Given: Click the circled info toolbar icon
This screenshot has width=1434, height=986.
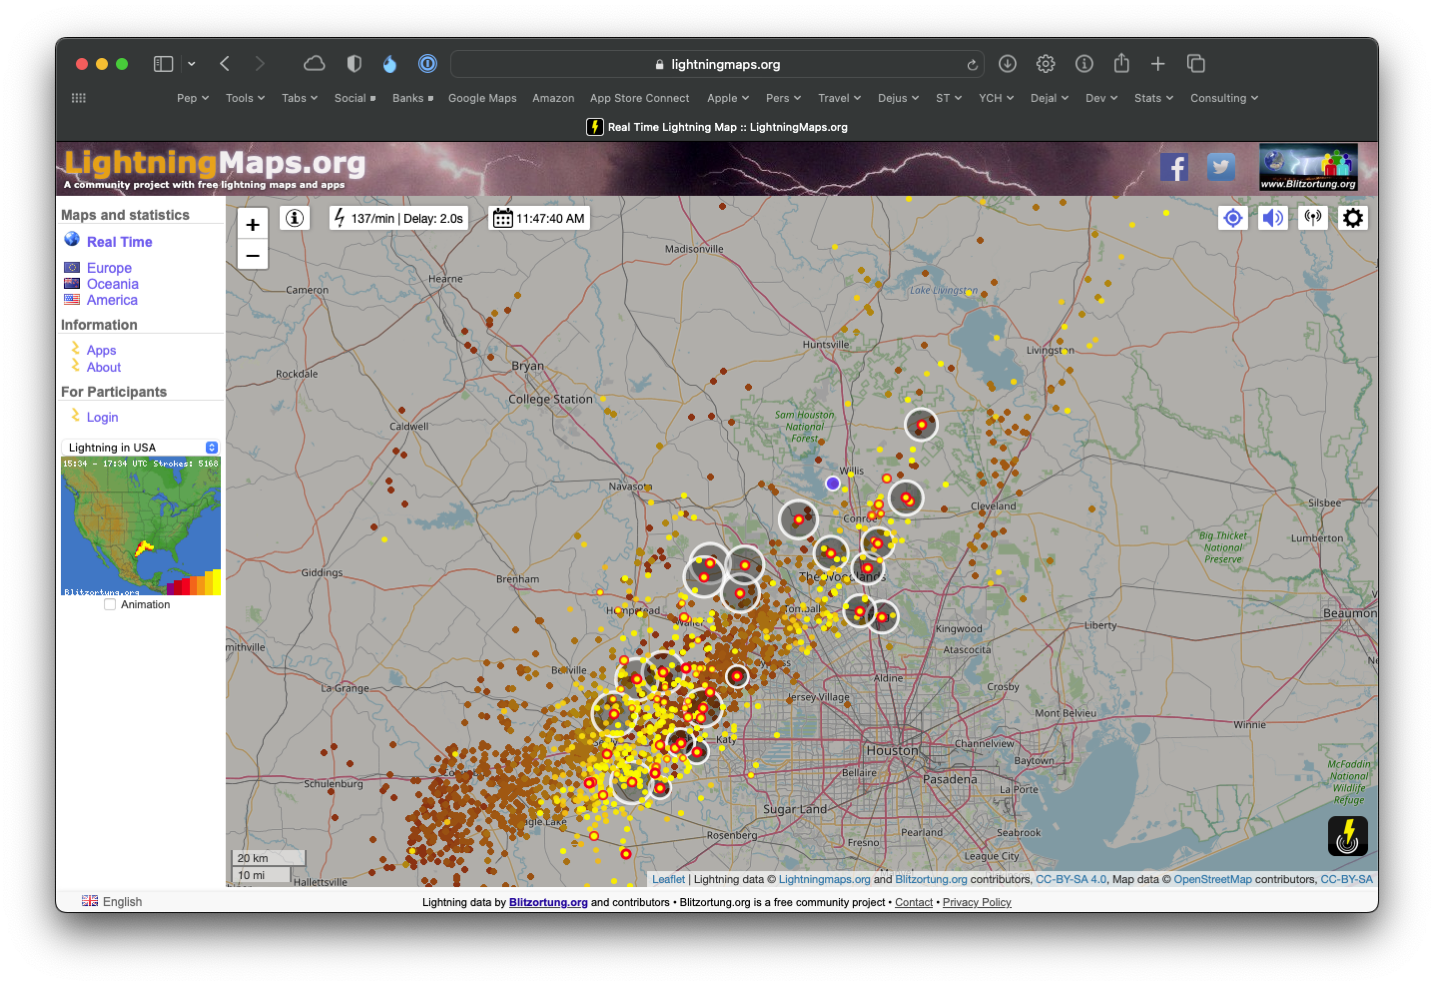Looking at the screenshot, I should (x=1084, y=64).
